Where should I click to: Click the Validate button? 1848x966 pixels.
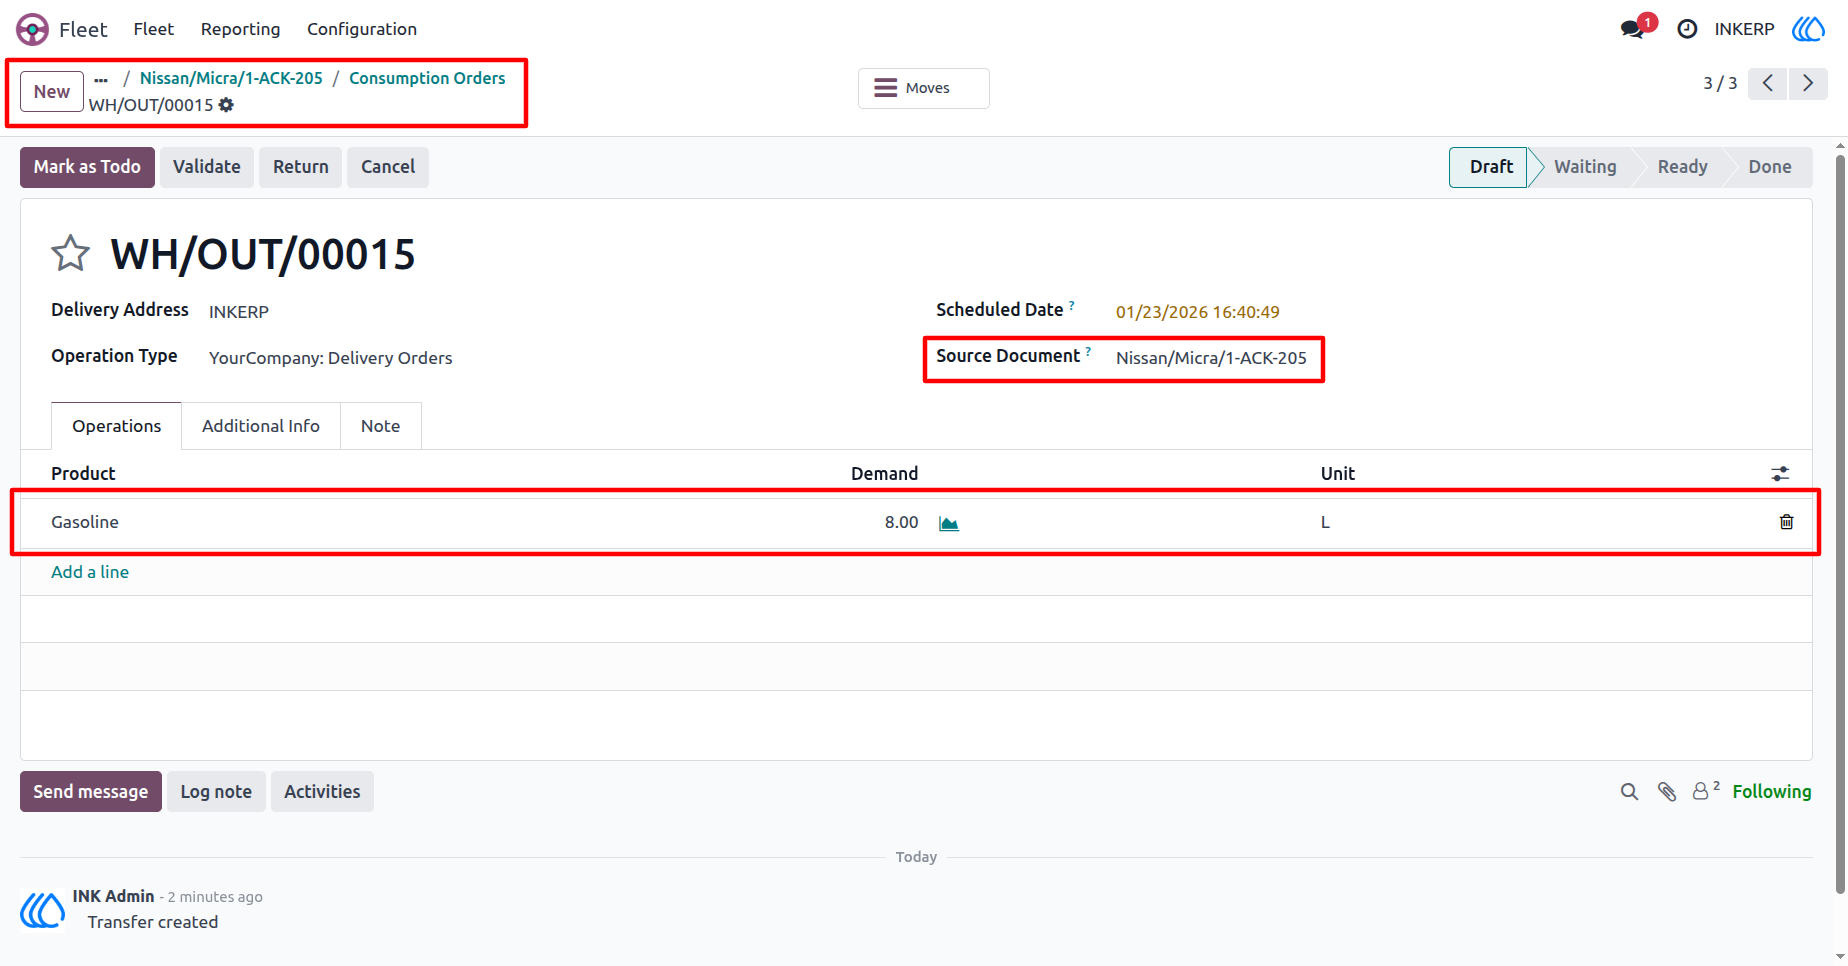[x=207, y=167]
